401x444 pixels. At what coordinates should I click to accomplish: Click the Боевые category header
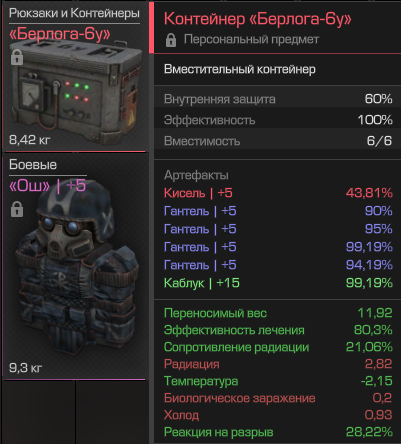33,165
